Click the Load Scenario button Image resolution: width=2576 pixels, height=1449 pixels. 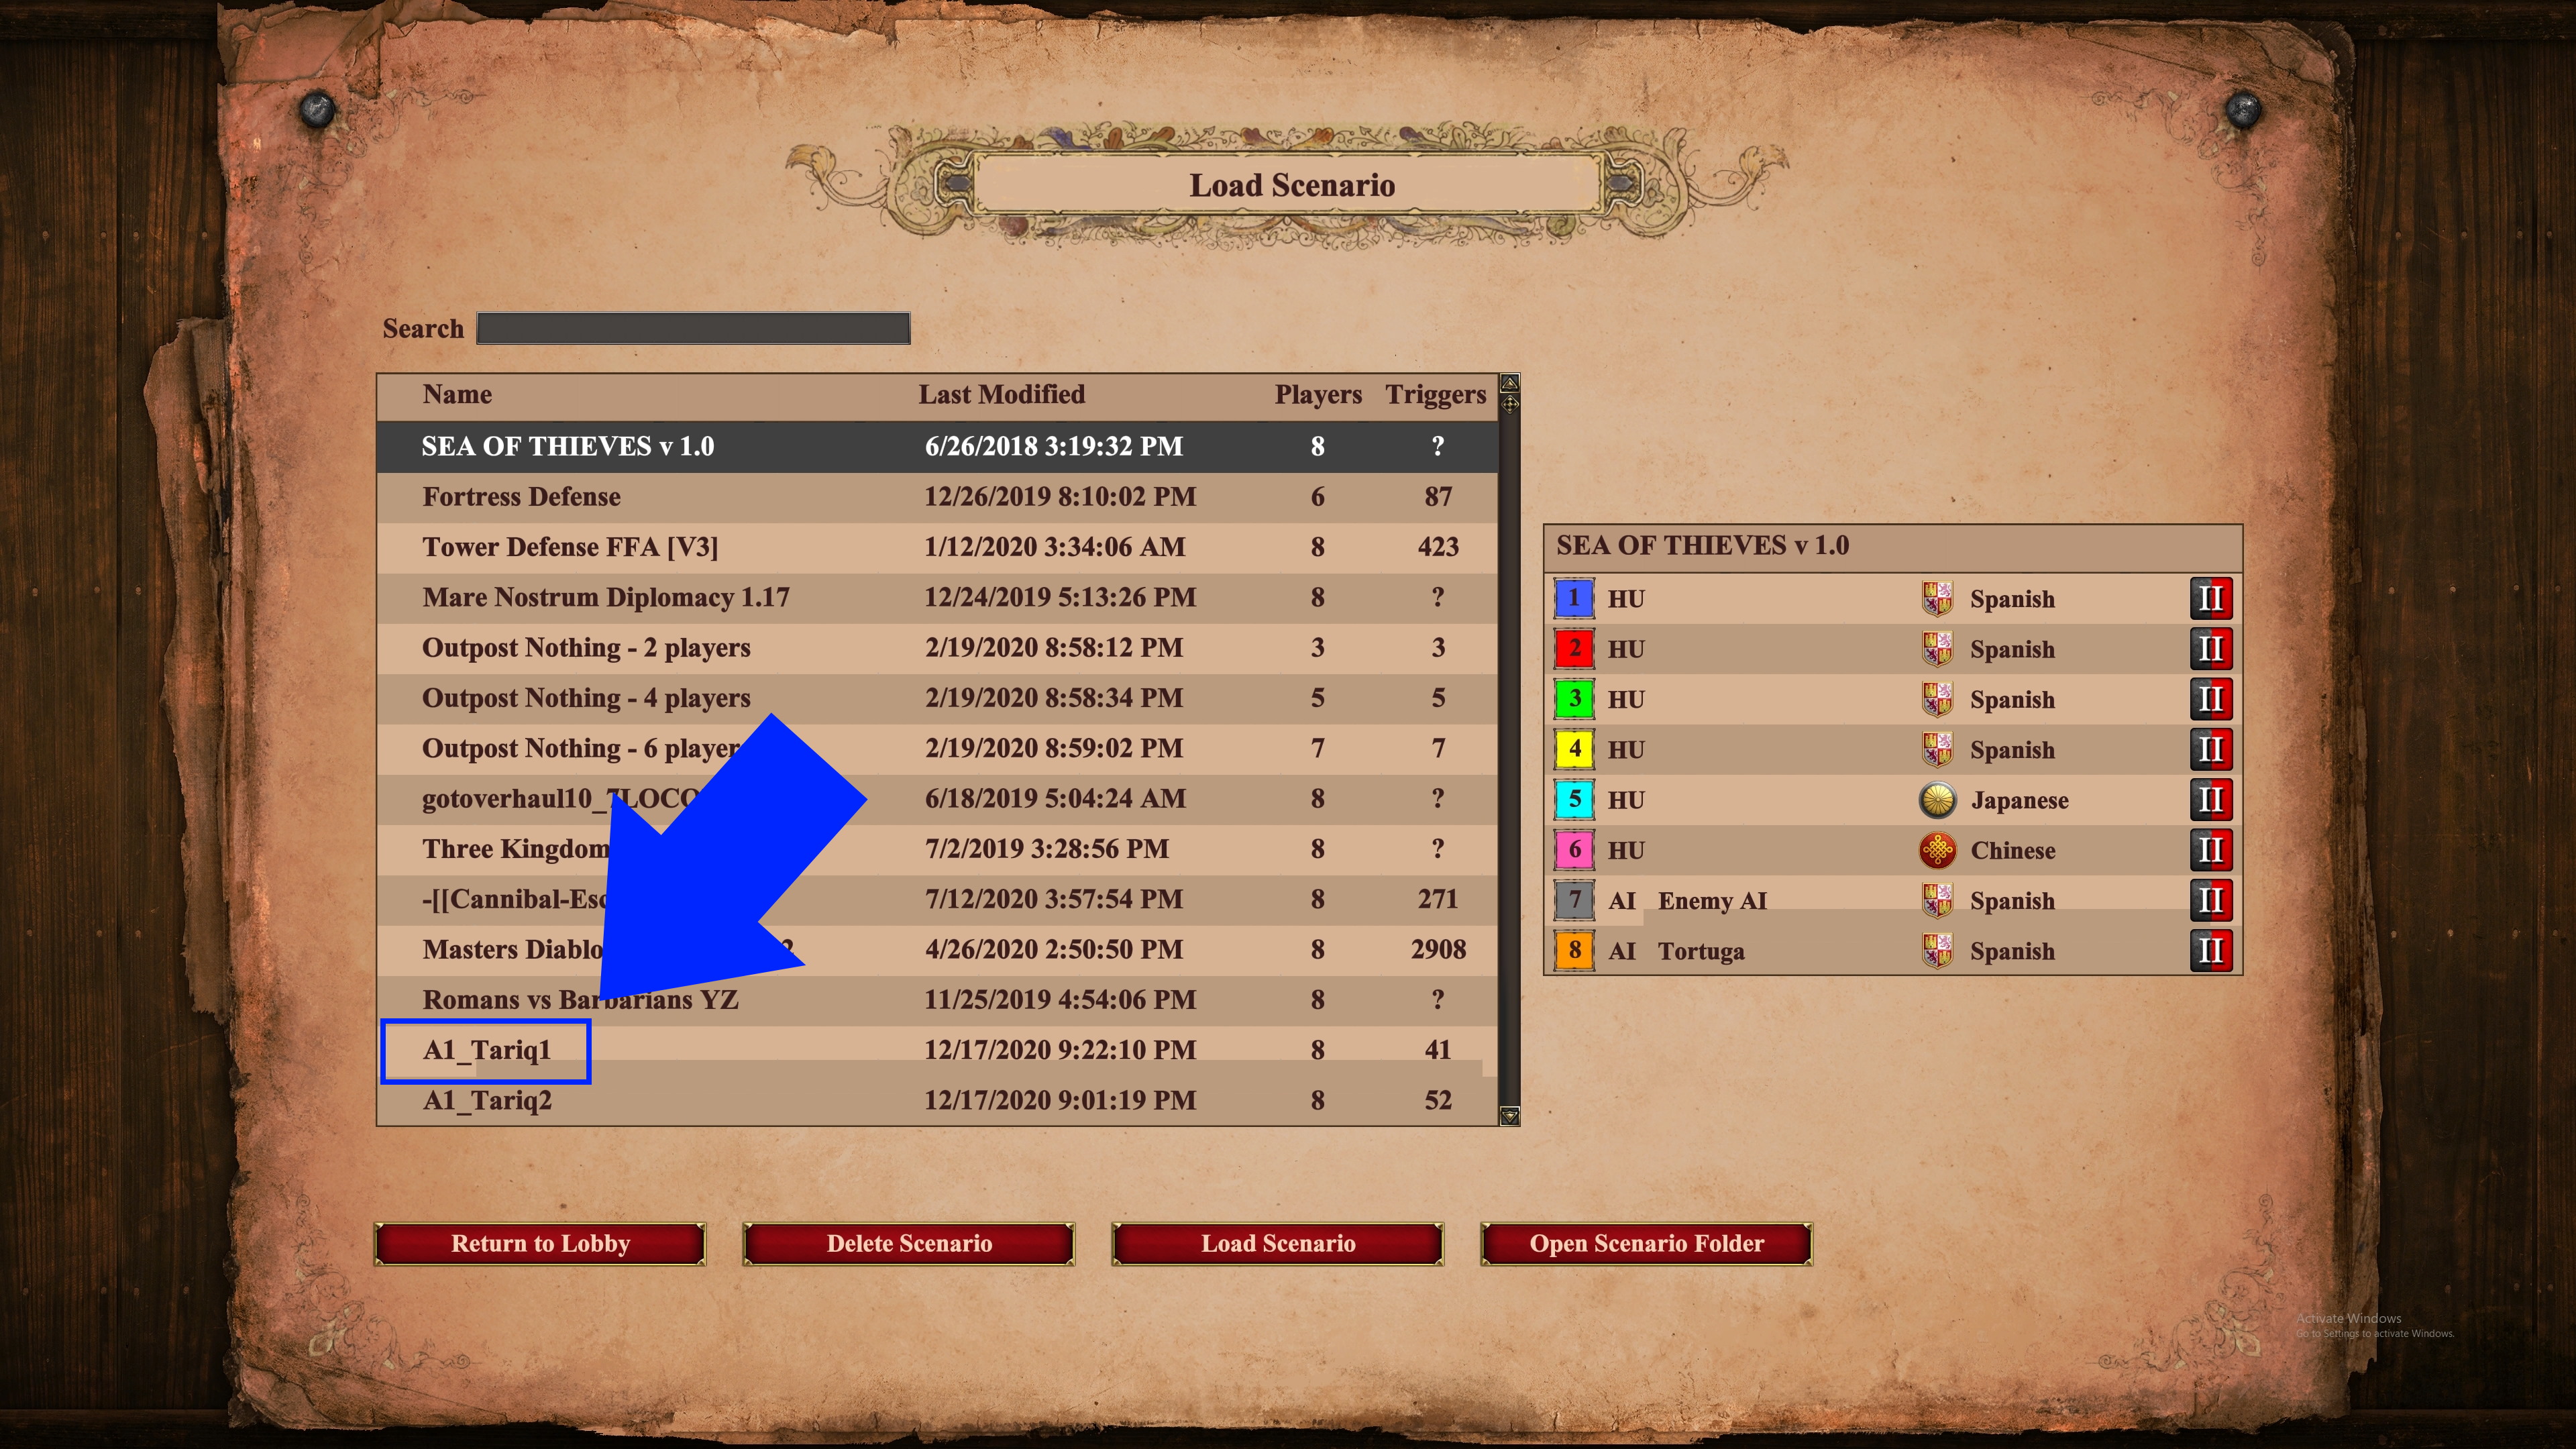click(1278, 1244)
